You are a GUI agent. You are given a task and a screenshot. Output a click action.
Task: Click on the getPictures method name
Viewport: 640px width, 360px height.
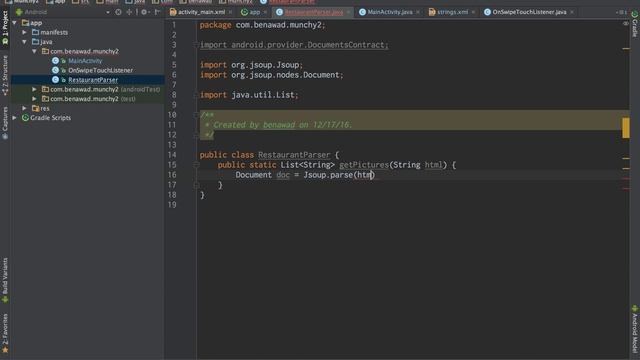tap(364, 165)
